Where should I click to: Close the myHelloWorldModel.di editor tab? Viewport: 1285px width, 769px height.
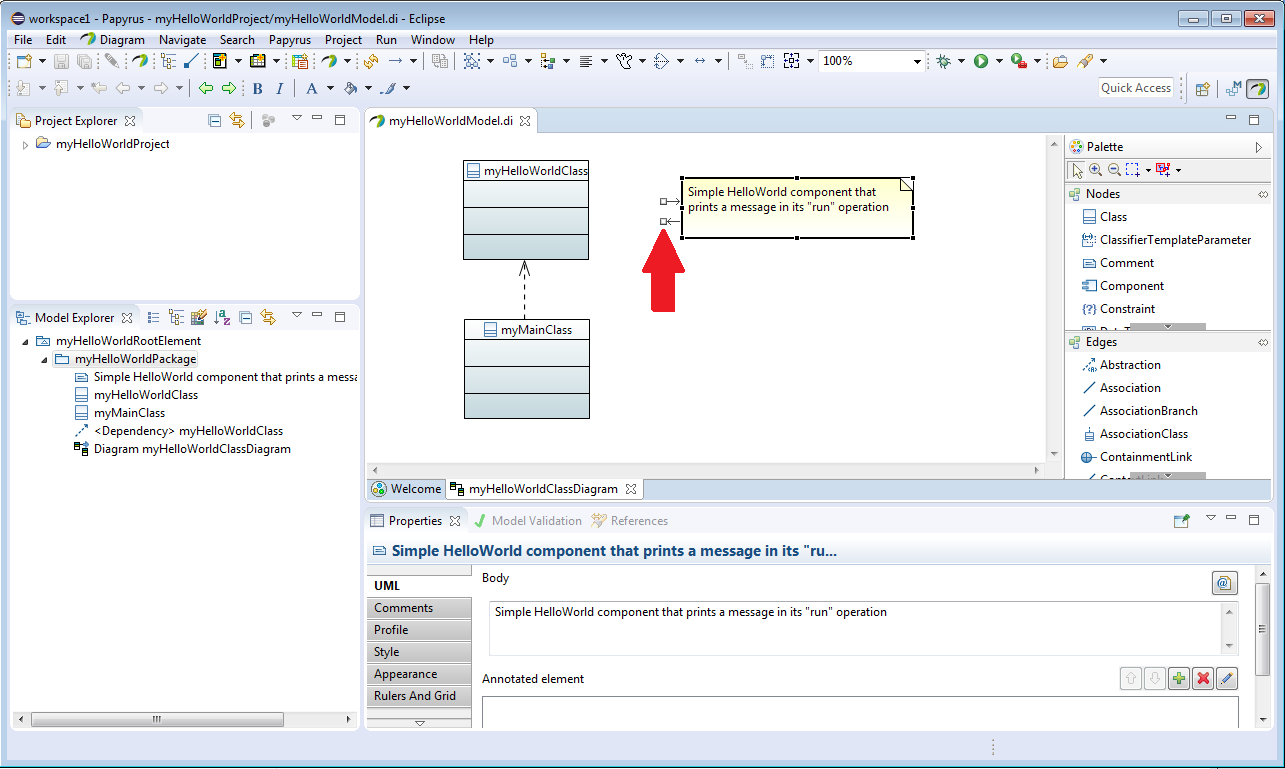click(x=525, y=121)
